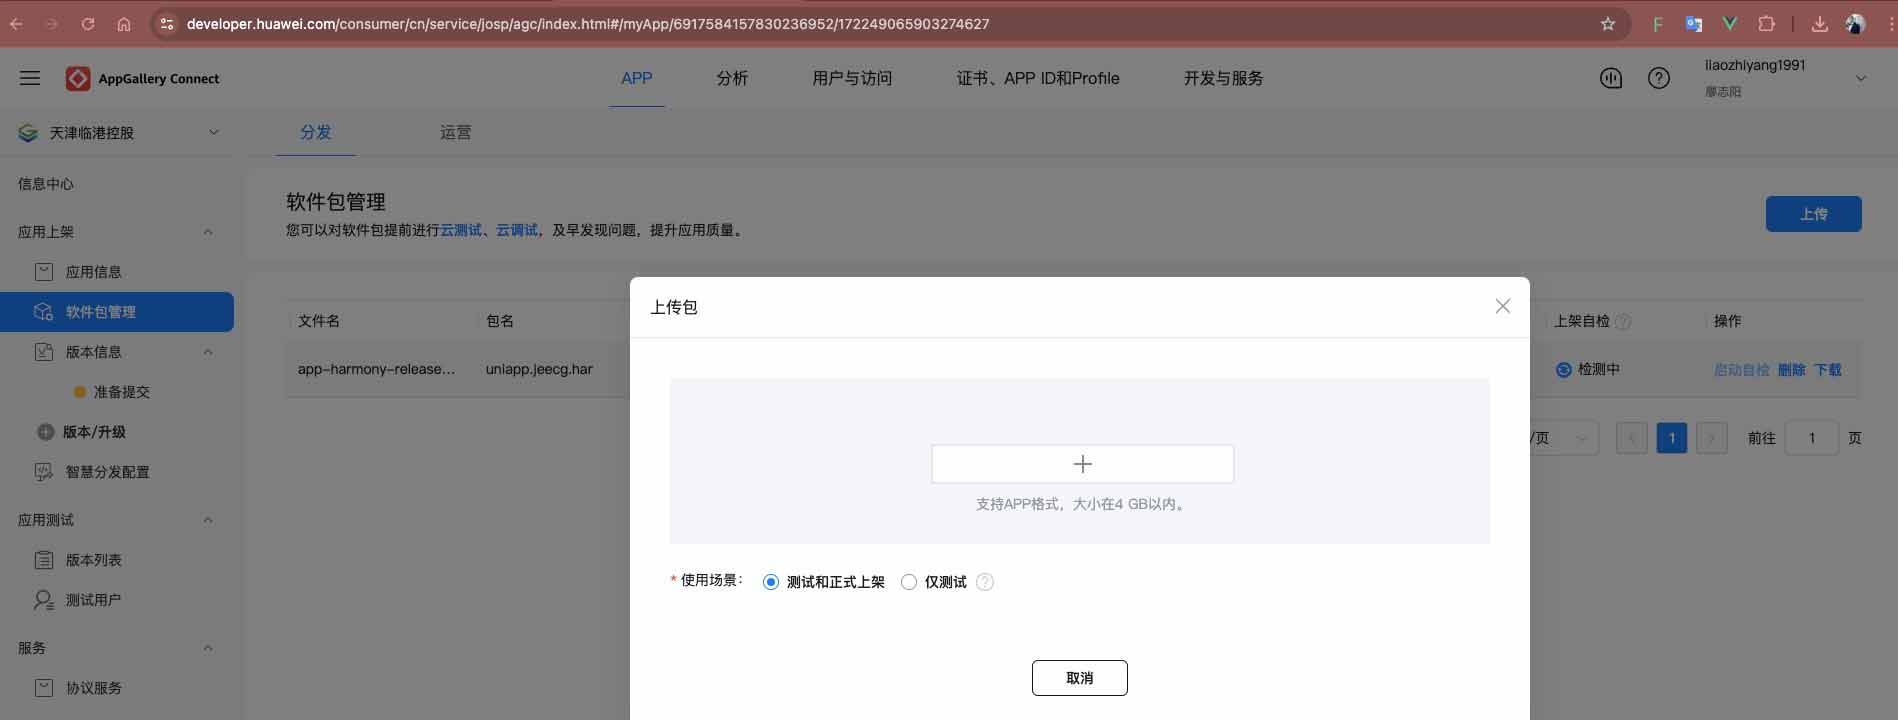Click the 测试用户 sidebar icon
Image resolution: width=1898 pixels, height=720 pixels.
(x=44, y=600)
